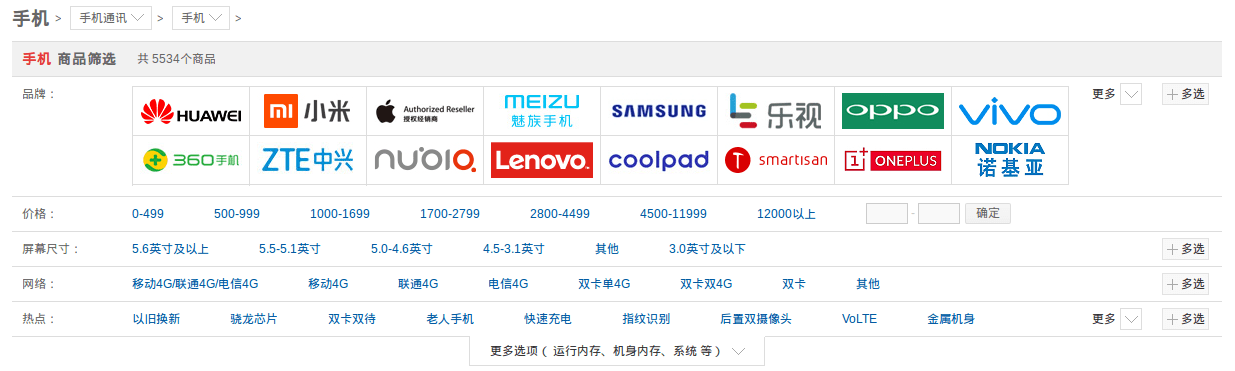Select the Nokia 诺基亚 brand logo
1235x371 pixels.
coord(1010,160)
